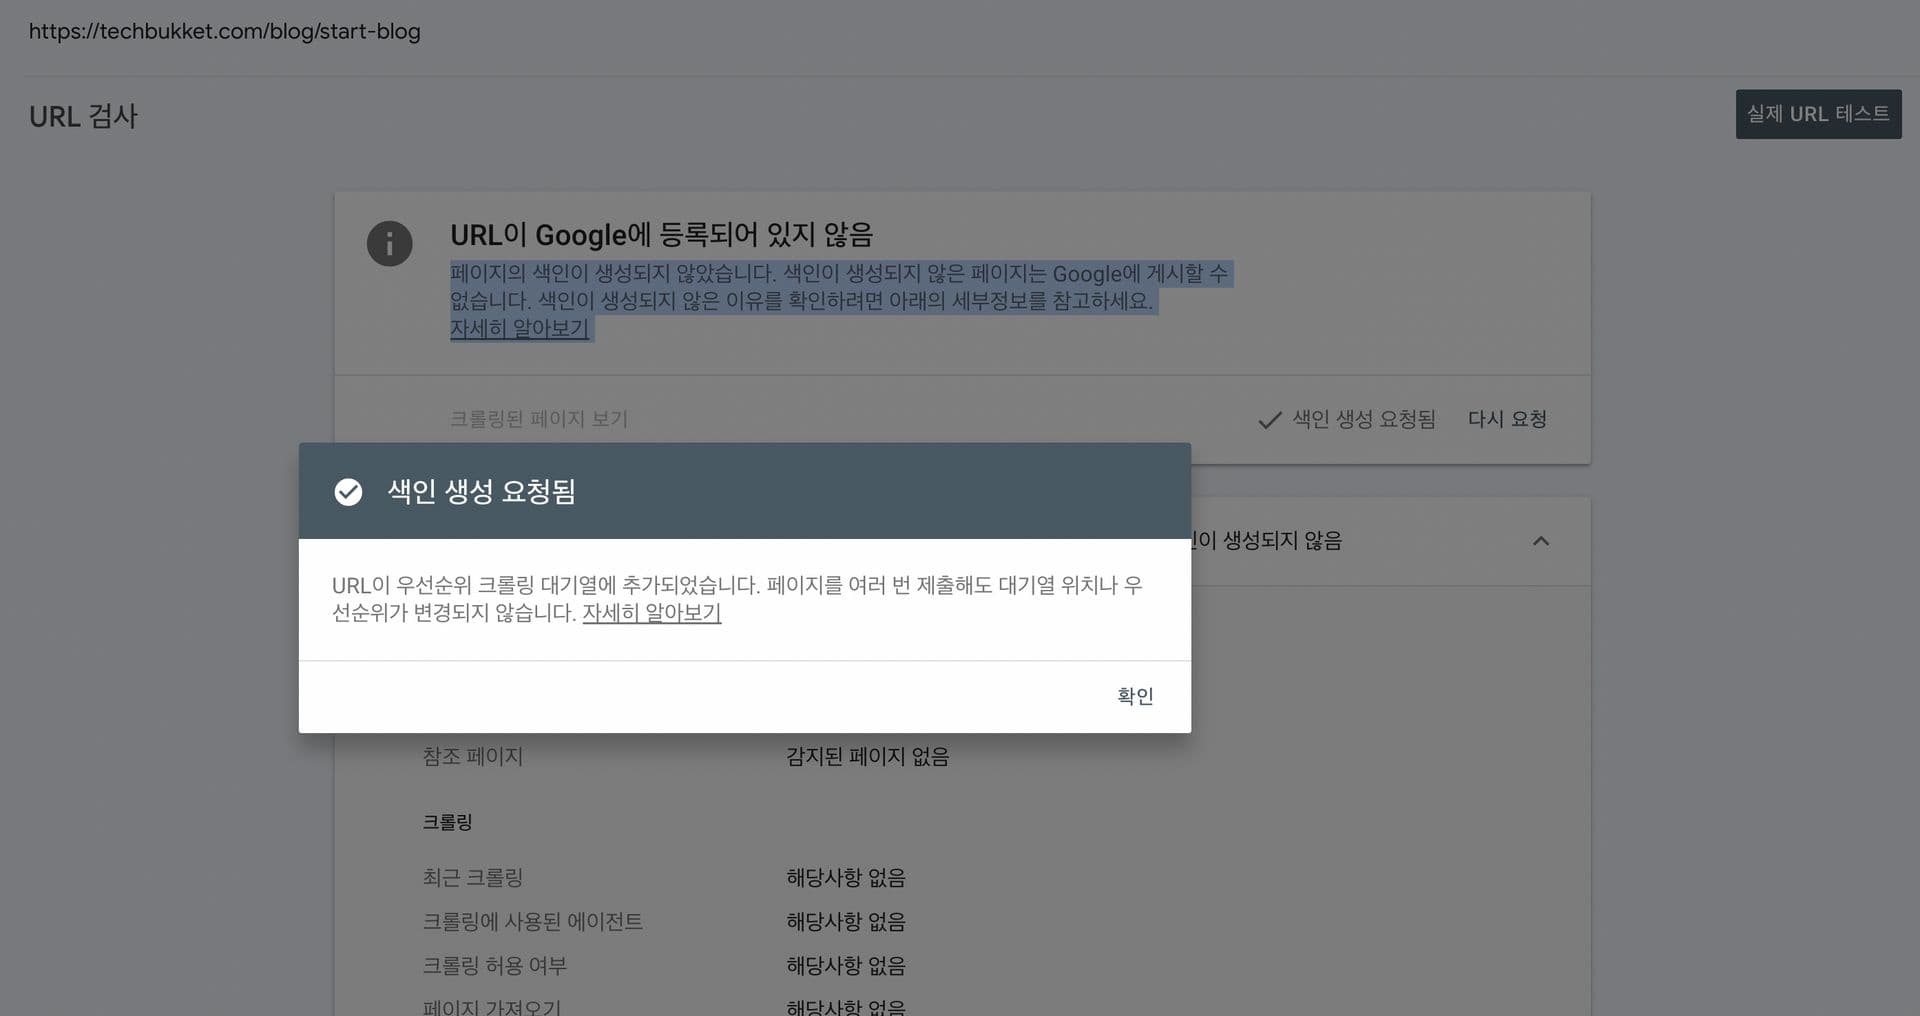Click the 참조 페이지 label

tap(472, 756)
